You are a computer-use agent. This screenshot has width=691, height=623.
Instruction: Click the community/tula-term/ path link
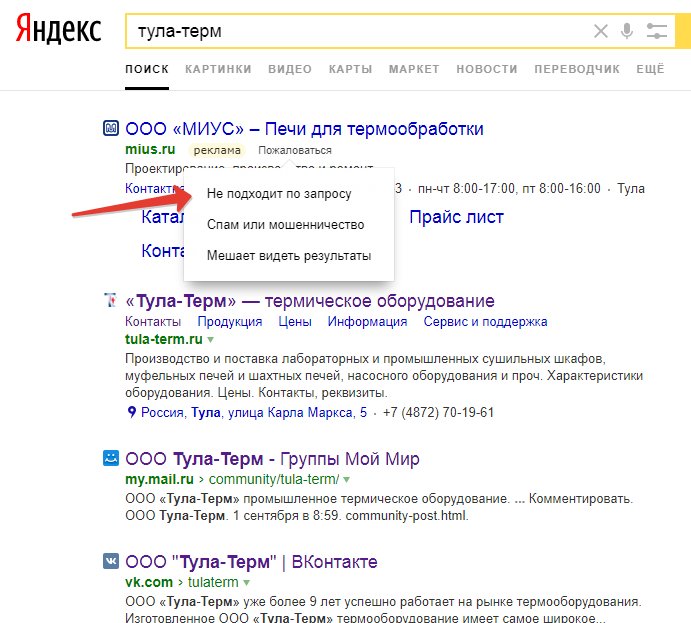point(274,479)
